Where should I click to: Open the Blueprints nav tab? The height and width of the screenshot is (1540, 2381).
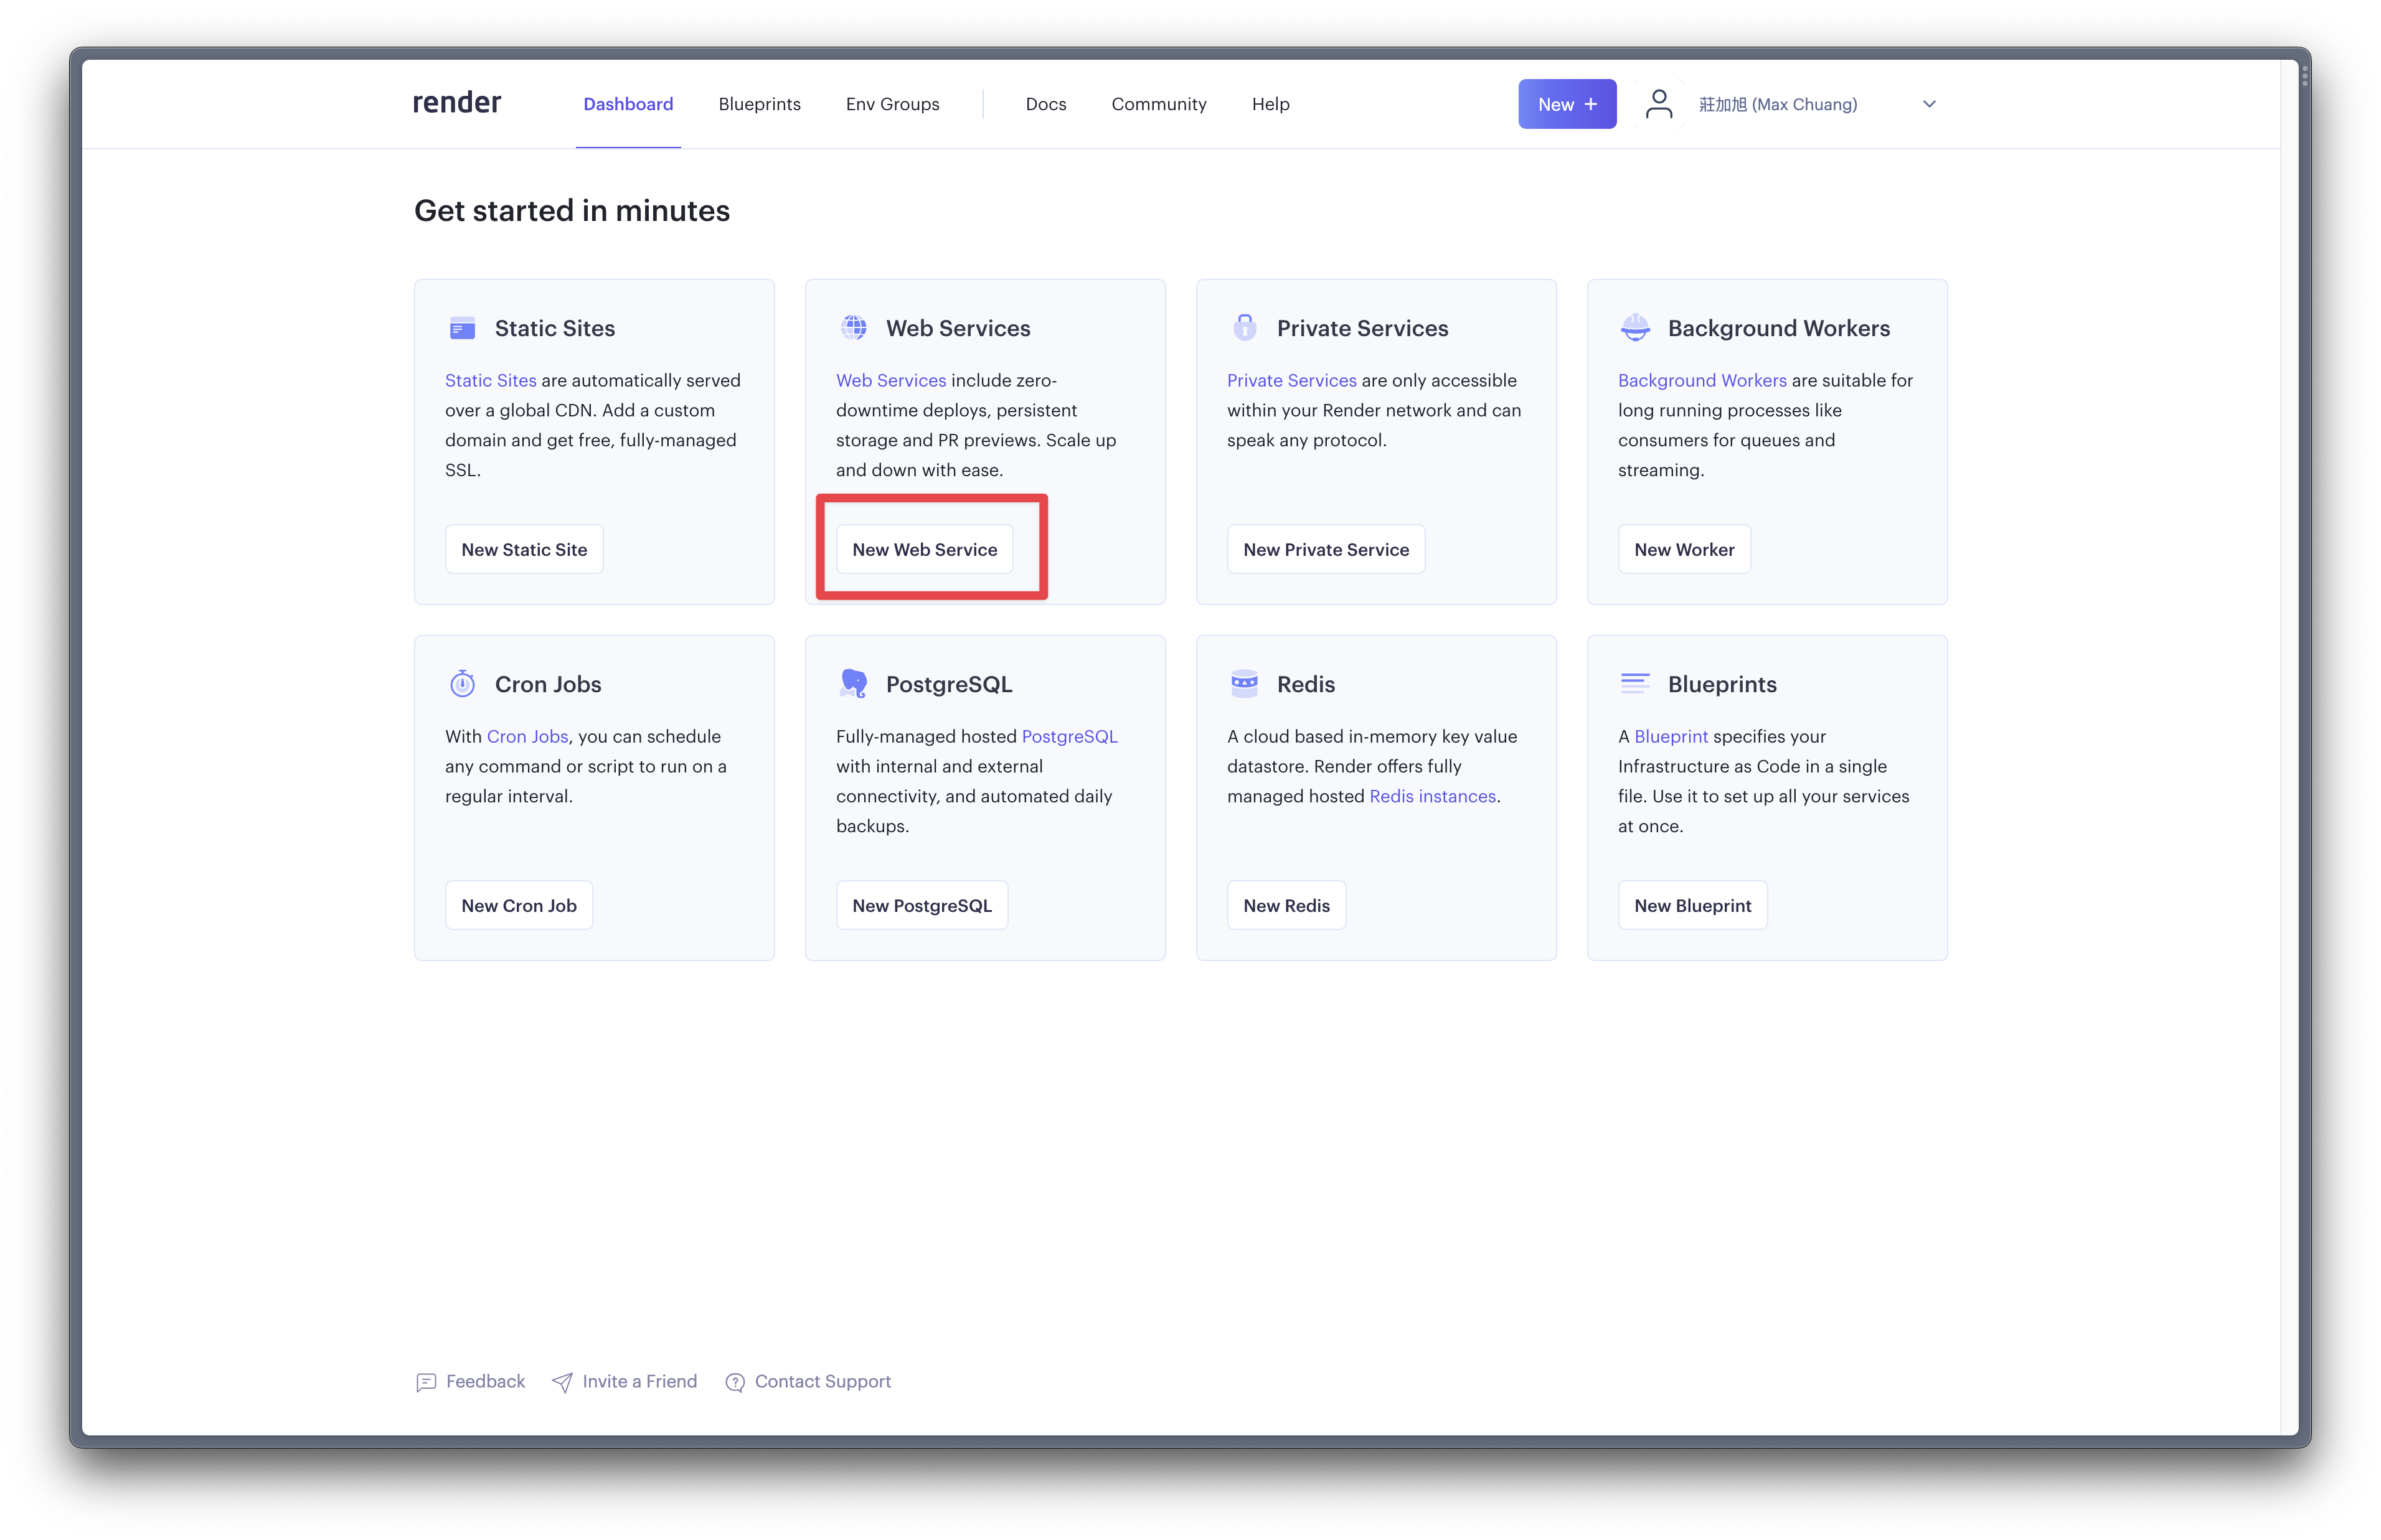[759, 104]
